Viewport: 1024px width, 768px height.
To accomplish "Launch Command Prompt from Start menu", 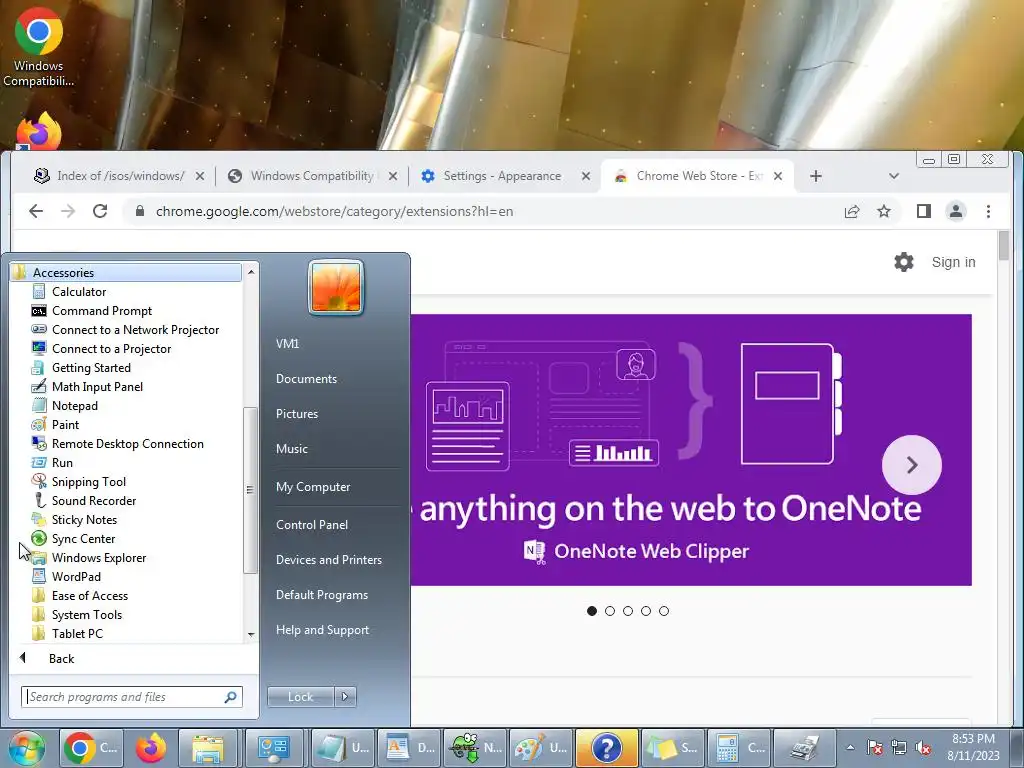I will tap(101, 311).
